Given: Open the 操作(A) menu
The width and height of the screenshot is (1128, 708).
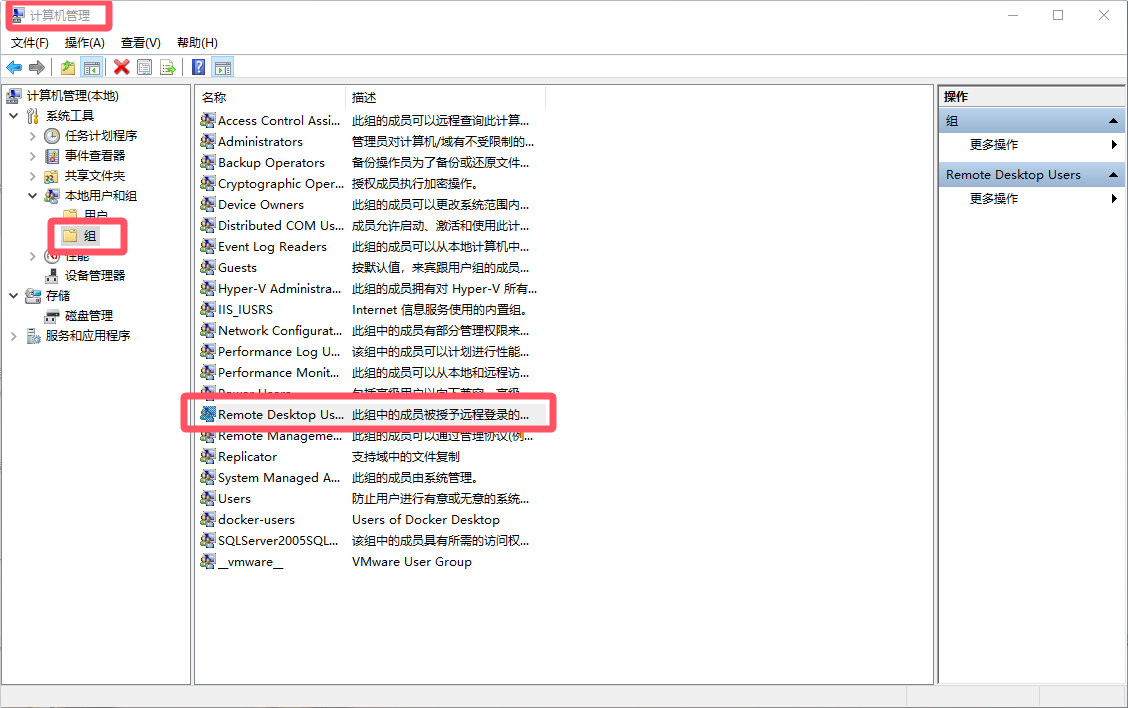Looking at the screenshot, I should 85,42.
